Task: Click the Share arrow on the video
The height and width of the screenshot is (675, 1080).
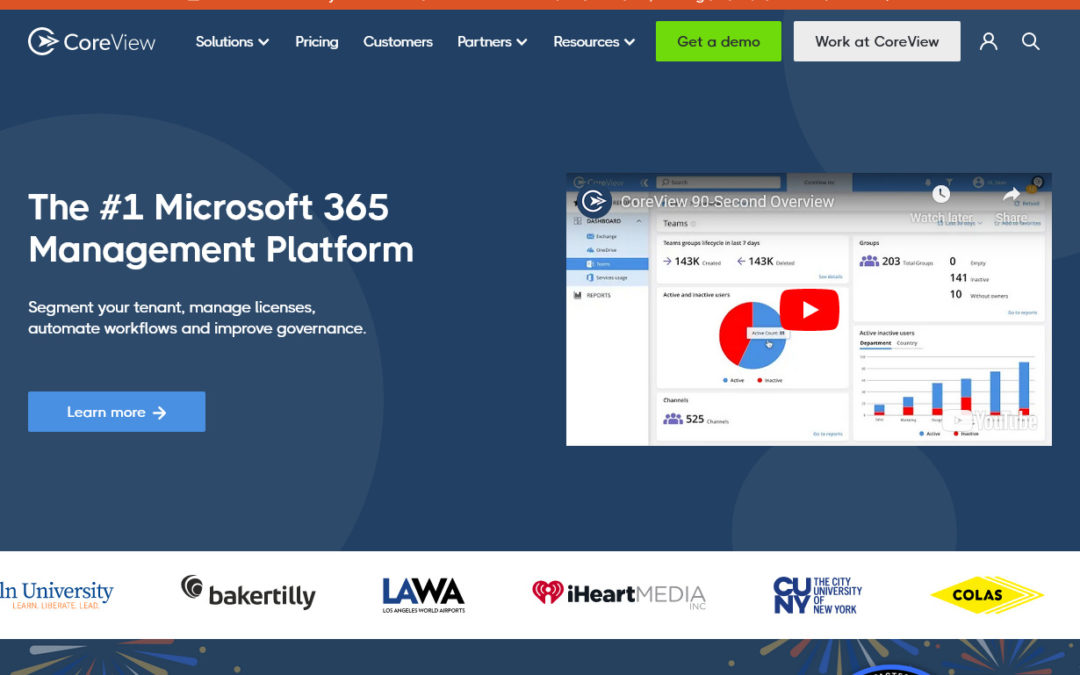Action: [x=1011, y=195]
